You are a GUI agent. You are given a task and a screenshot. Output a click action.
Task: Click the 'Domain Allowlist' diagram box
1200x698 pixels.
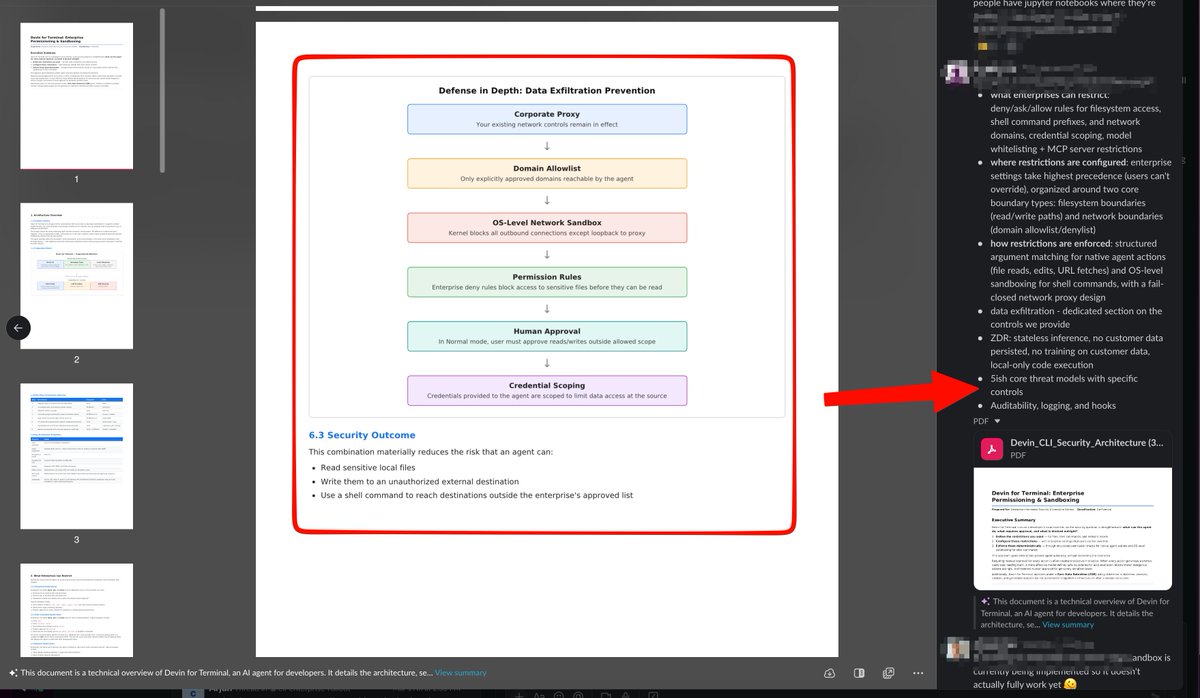click(547, 173)
